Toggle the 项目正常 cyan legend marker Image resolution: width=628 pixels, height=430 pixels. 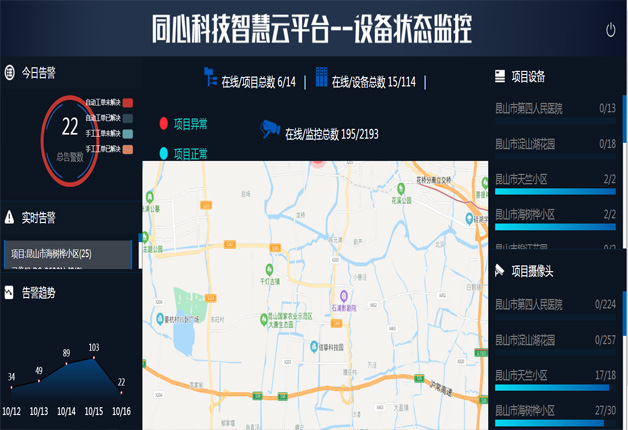(x=164, y=153)
